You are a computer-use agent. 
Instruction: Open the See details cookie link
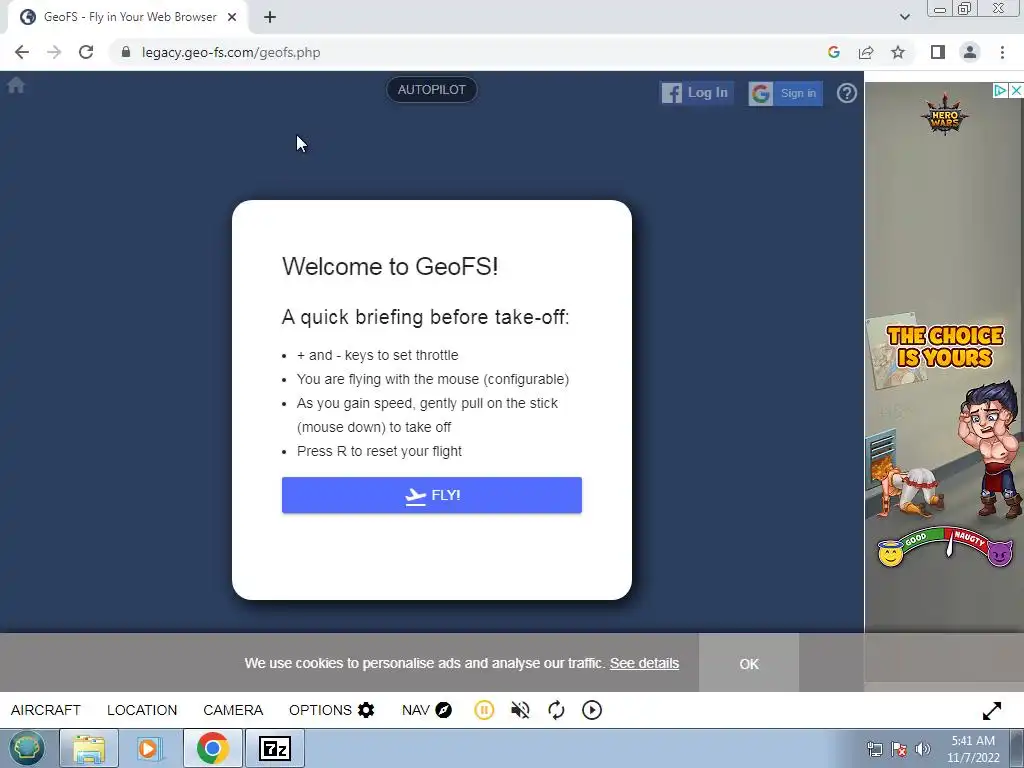[x=645, y=664]
